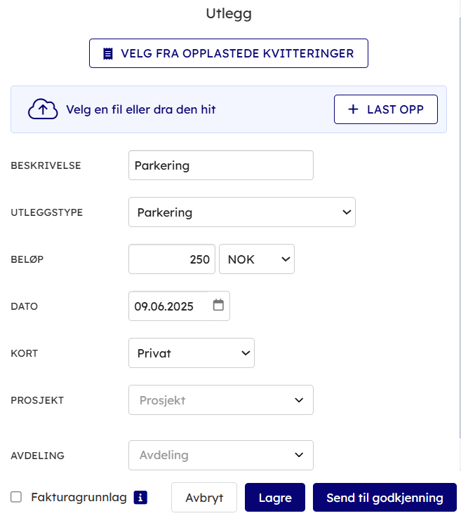
Task: Open the NOK currency dropdown
Action: point(257,259)
